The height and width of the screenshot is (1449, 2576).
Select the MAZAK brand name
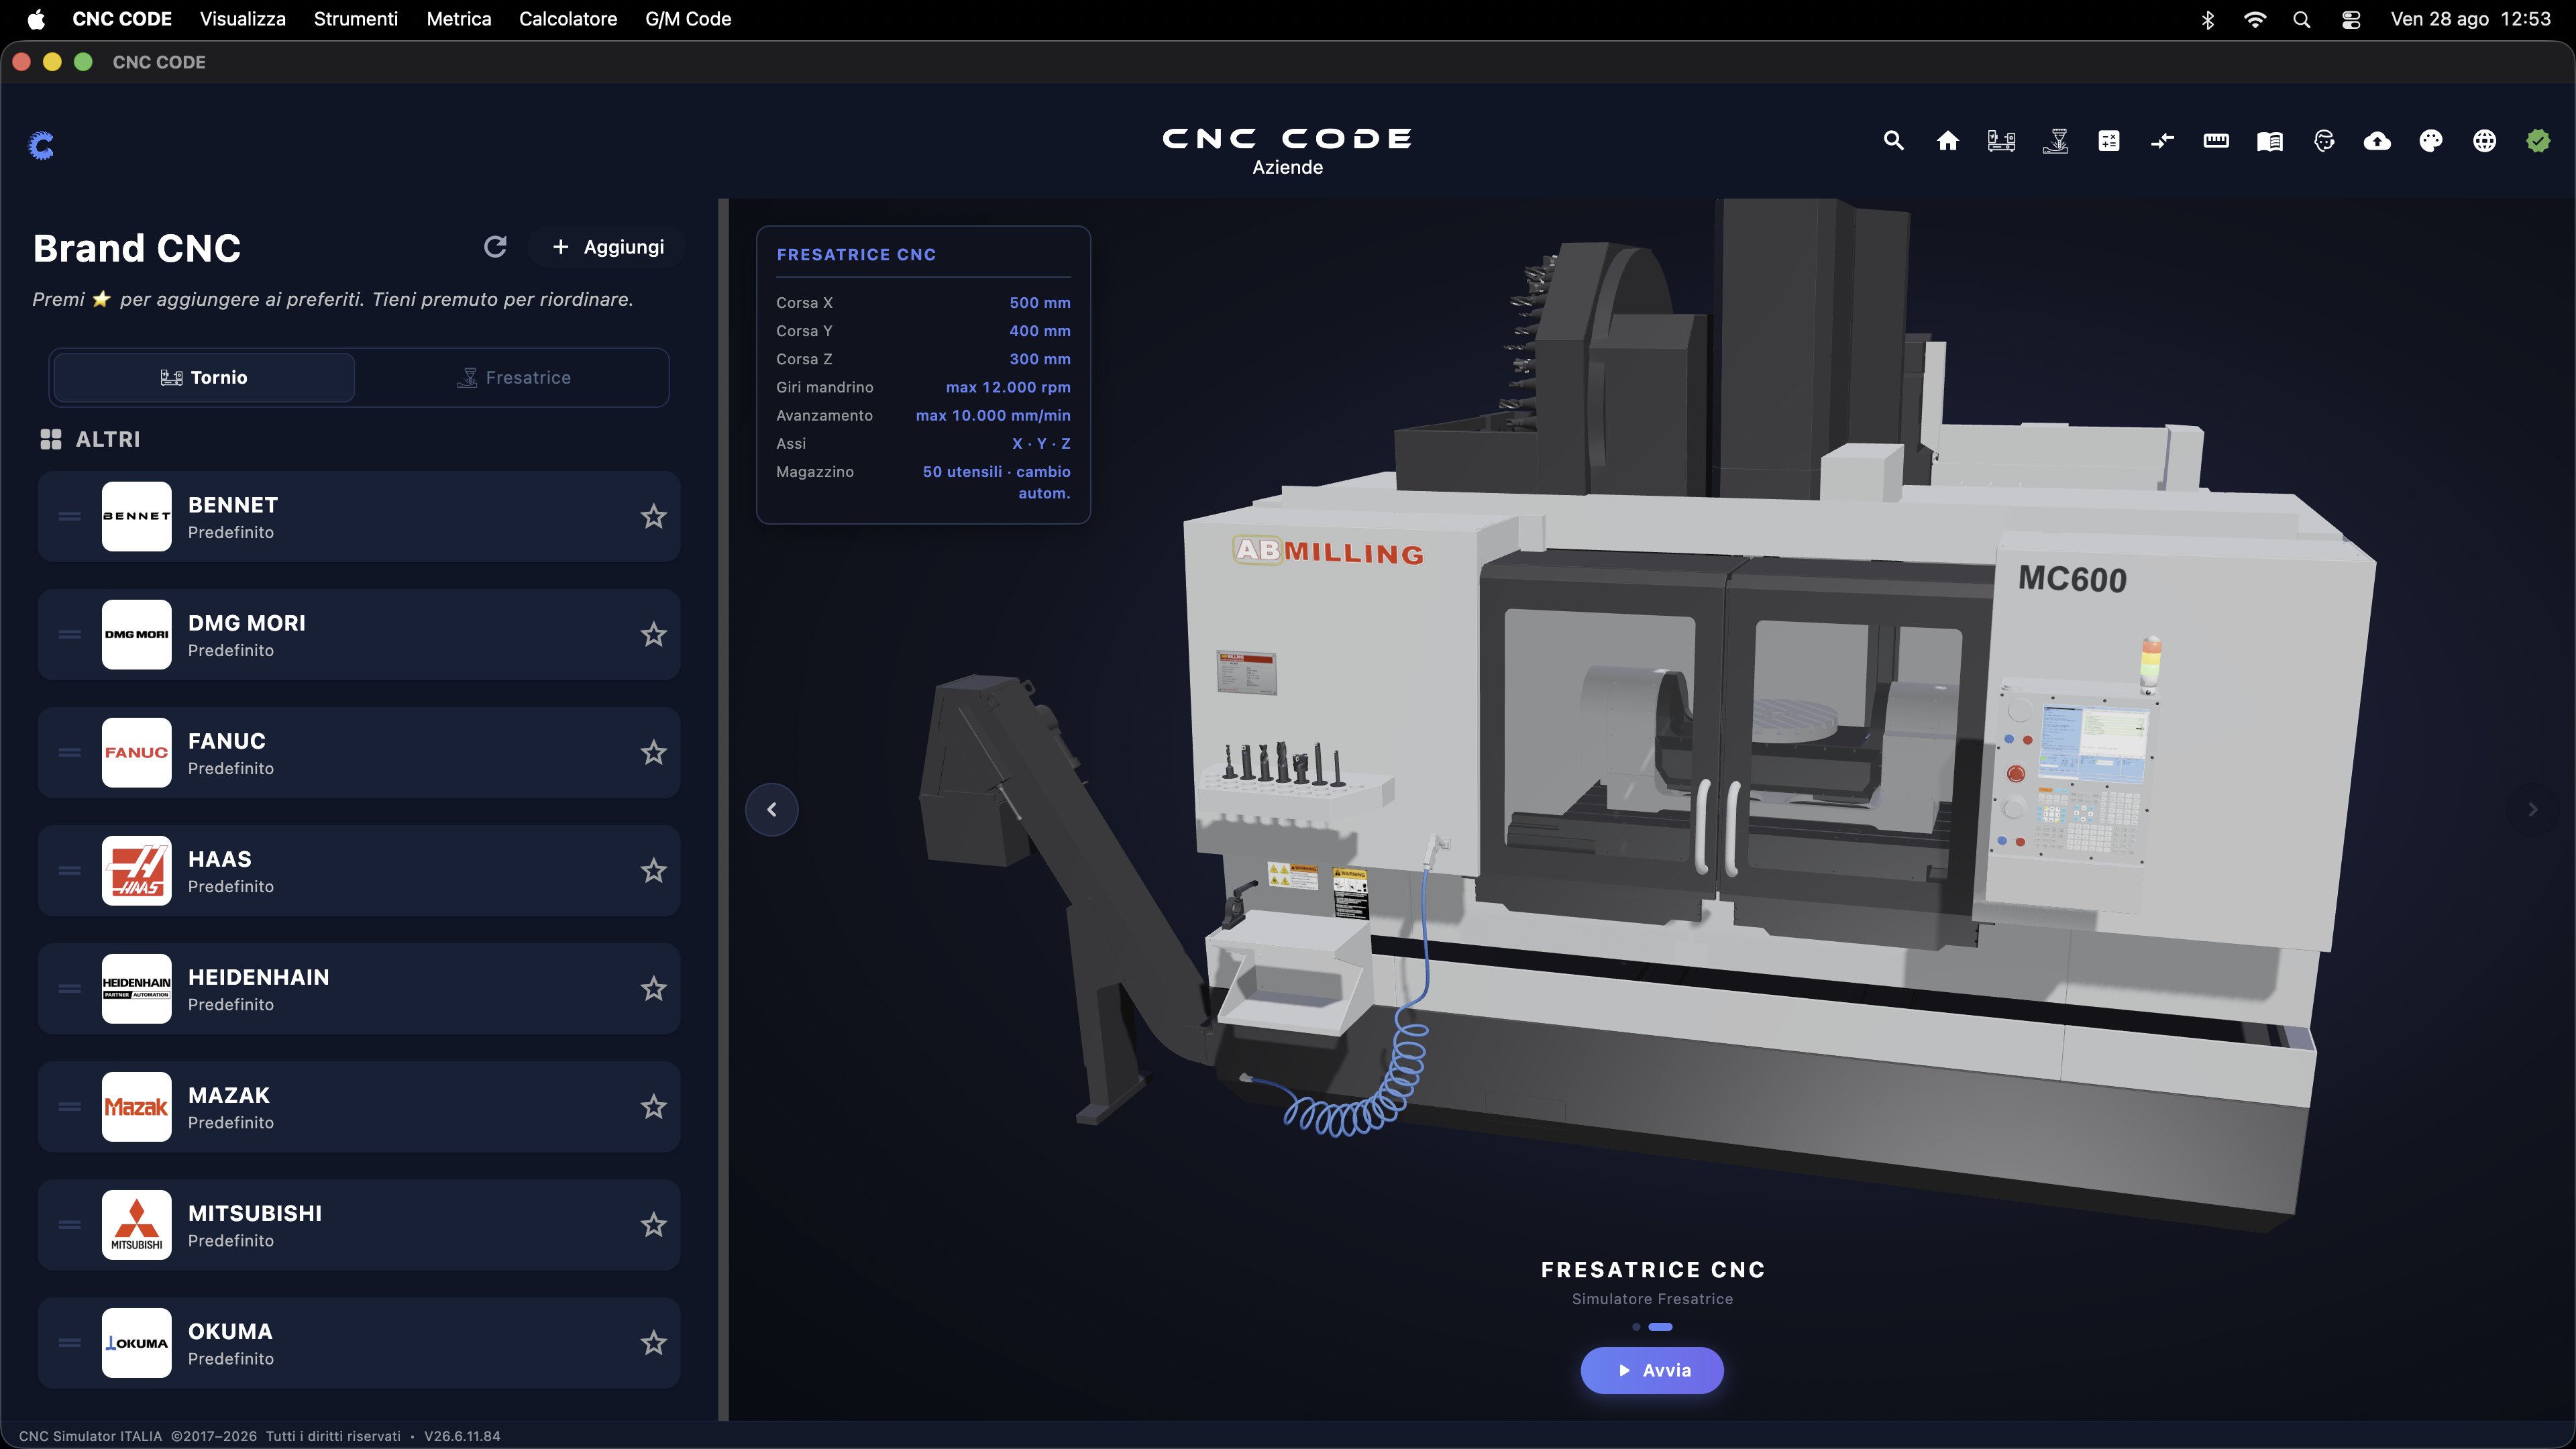coord(229,1095)
